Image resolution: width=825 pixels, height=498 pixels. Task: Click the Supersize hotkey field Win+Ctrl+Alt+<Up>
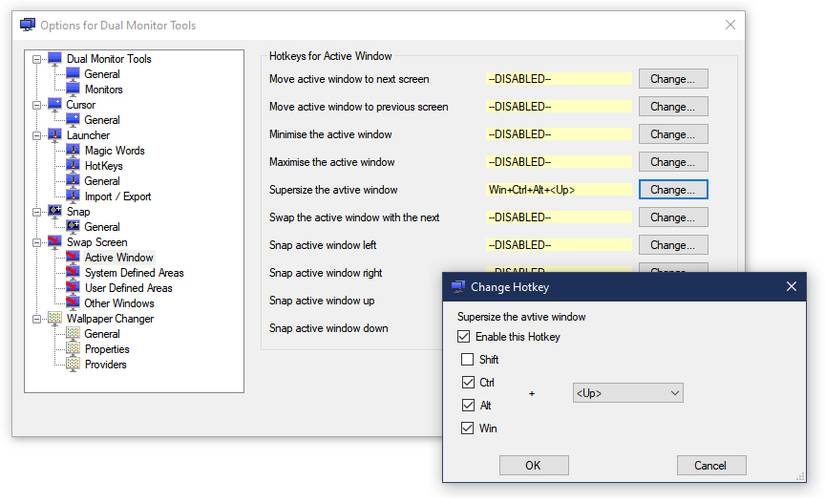coord(559,190)
